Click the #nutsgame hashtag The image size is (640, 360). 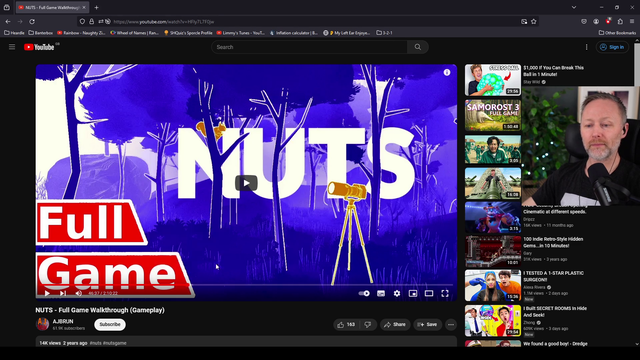(x=115, y=343)
